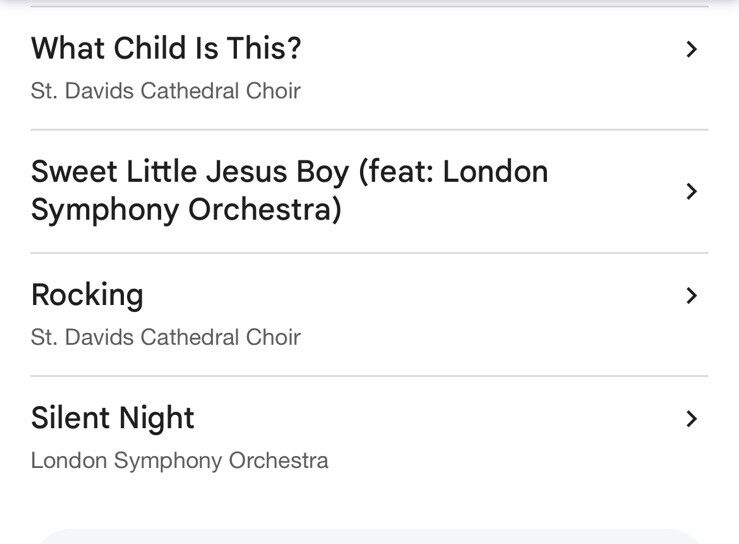Tap St. Davids Cathedral Choir under Rocking
The image size is (739, 544).
point(165,337)
